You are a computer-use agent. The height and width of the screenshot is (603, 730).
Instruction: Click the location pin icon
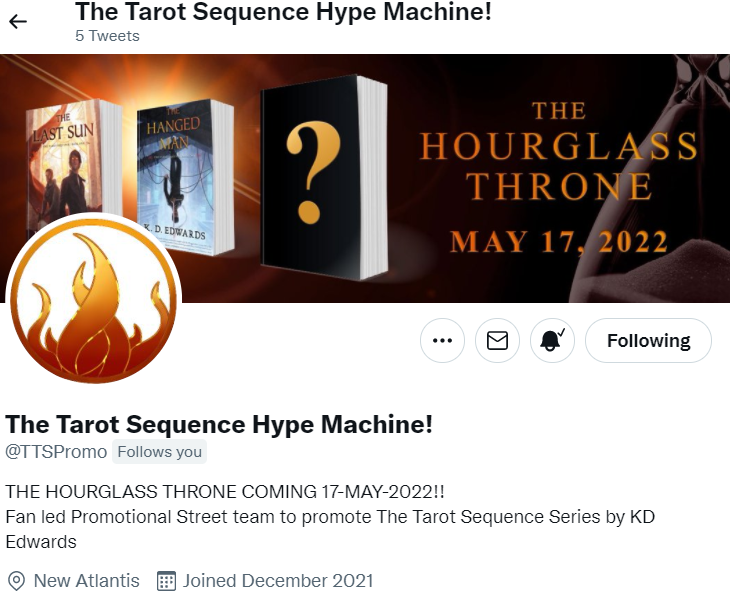tap(17, 581)
